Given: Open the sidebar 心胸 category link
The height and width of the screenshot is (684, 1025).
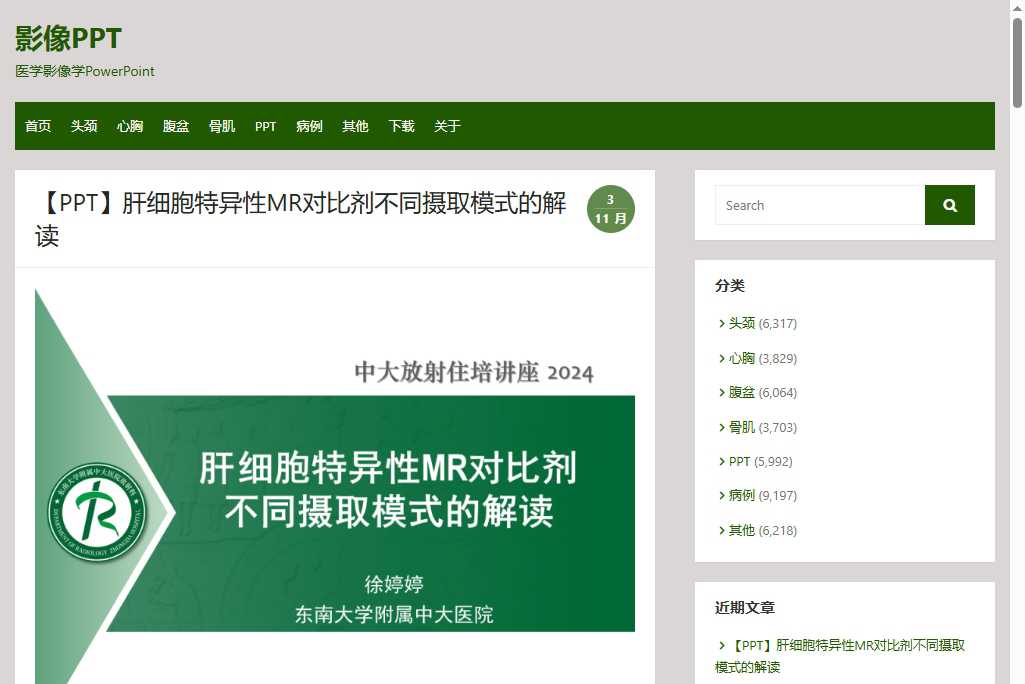Looking at the screenshot, I should pos(742,358).
